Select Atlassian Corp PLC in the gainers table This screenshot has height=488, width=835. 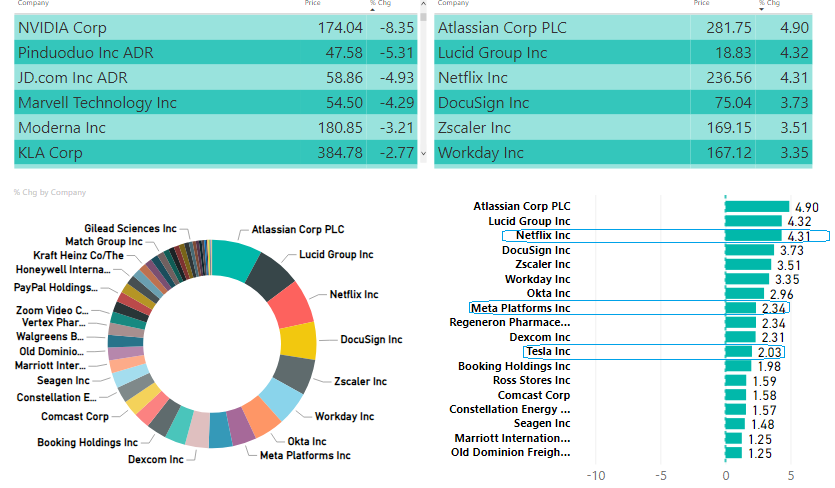[502, 28]
